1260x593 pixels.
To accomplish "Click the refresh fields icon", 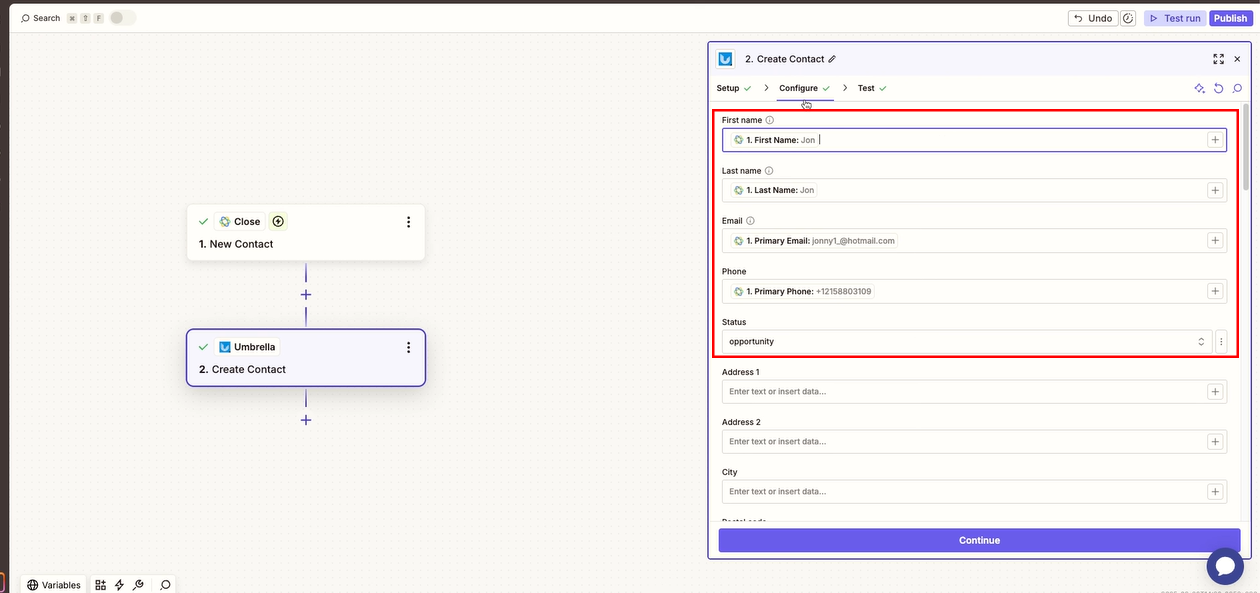I will pos(1219,88).
